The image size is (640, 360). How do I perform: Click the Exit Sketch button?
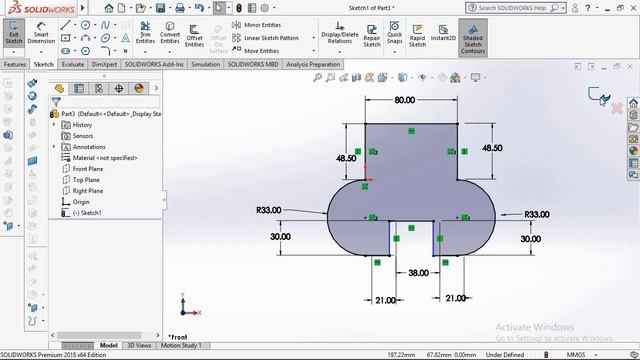pos(14,33)
